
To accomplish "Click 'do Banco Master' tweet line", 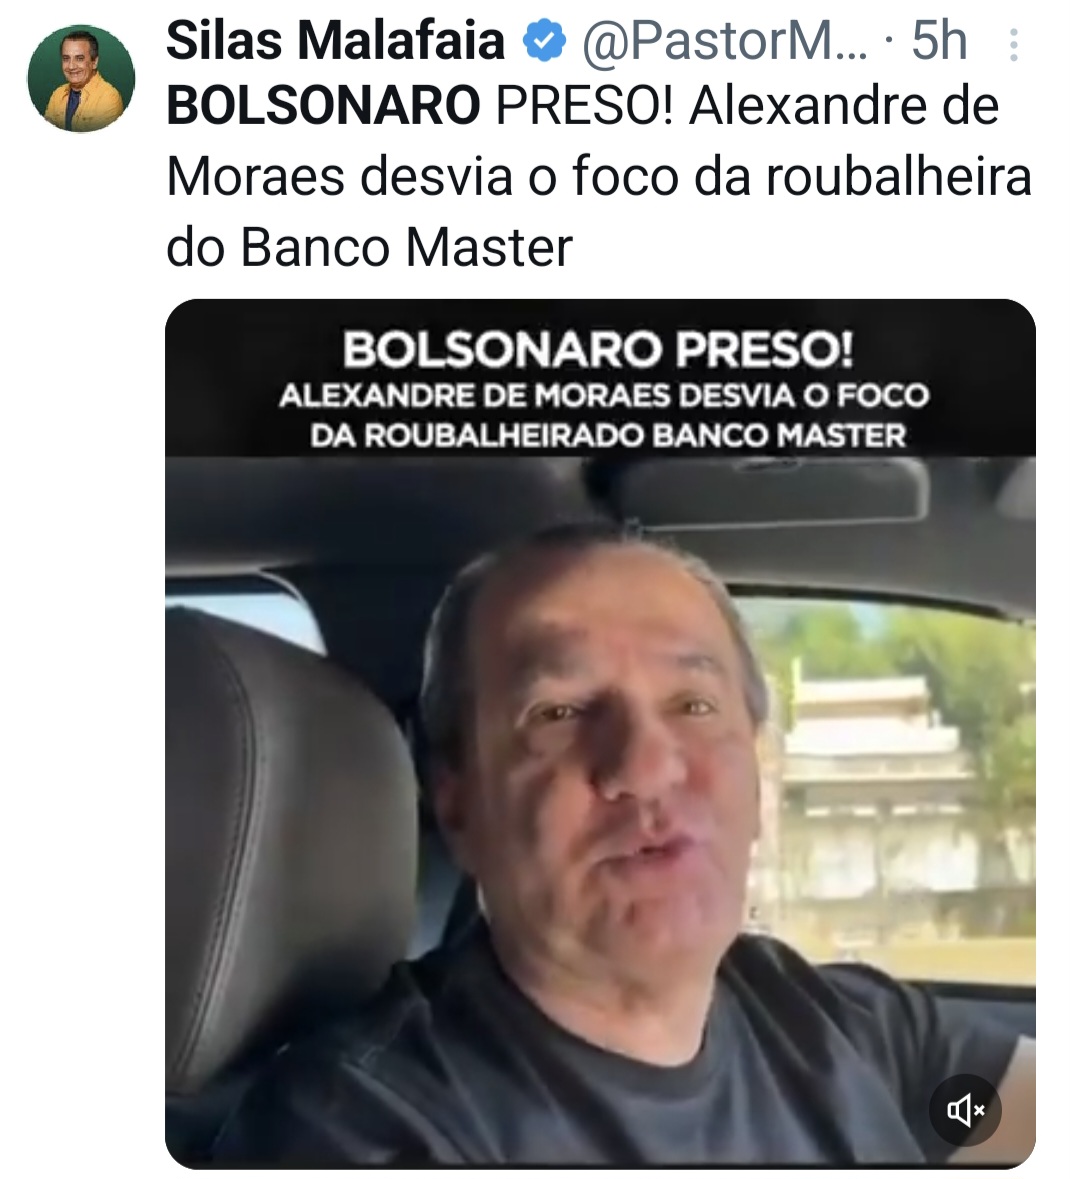I will [x=369, y=247].
